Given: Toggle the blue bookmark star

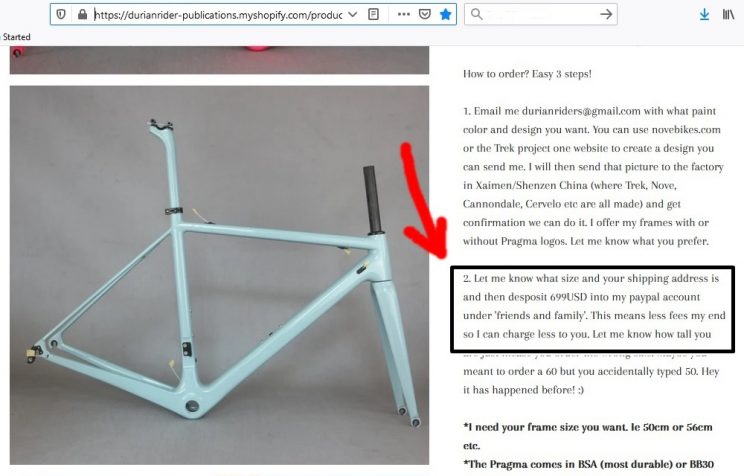Looking at the screenshot, I should click(445, 14).
